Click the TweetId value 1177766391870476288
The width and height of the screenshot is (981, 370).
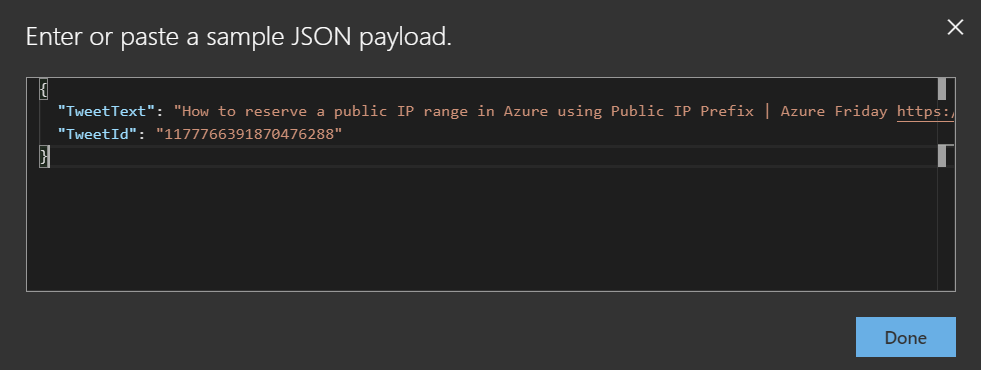pyautogui.click(x=249, y=134)
